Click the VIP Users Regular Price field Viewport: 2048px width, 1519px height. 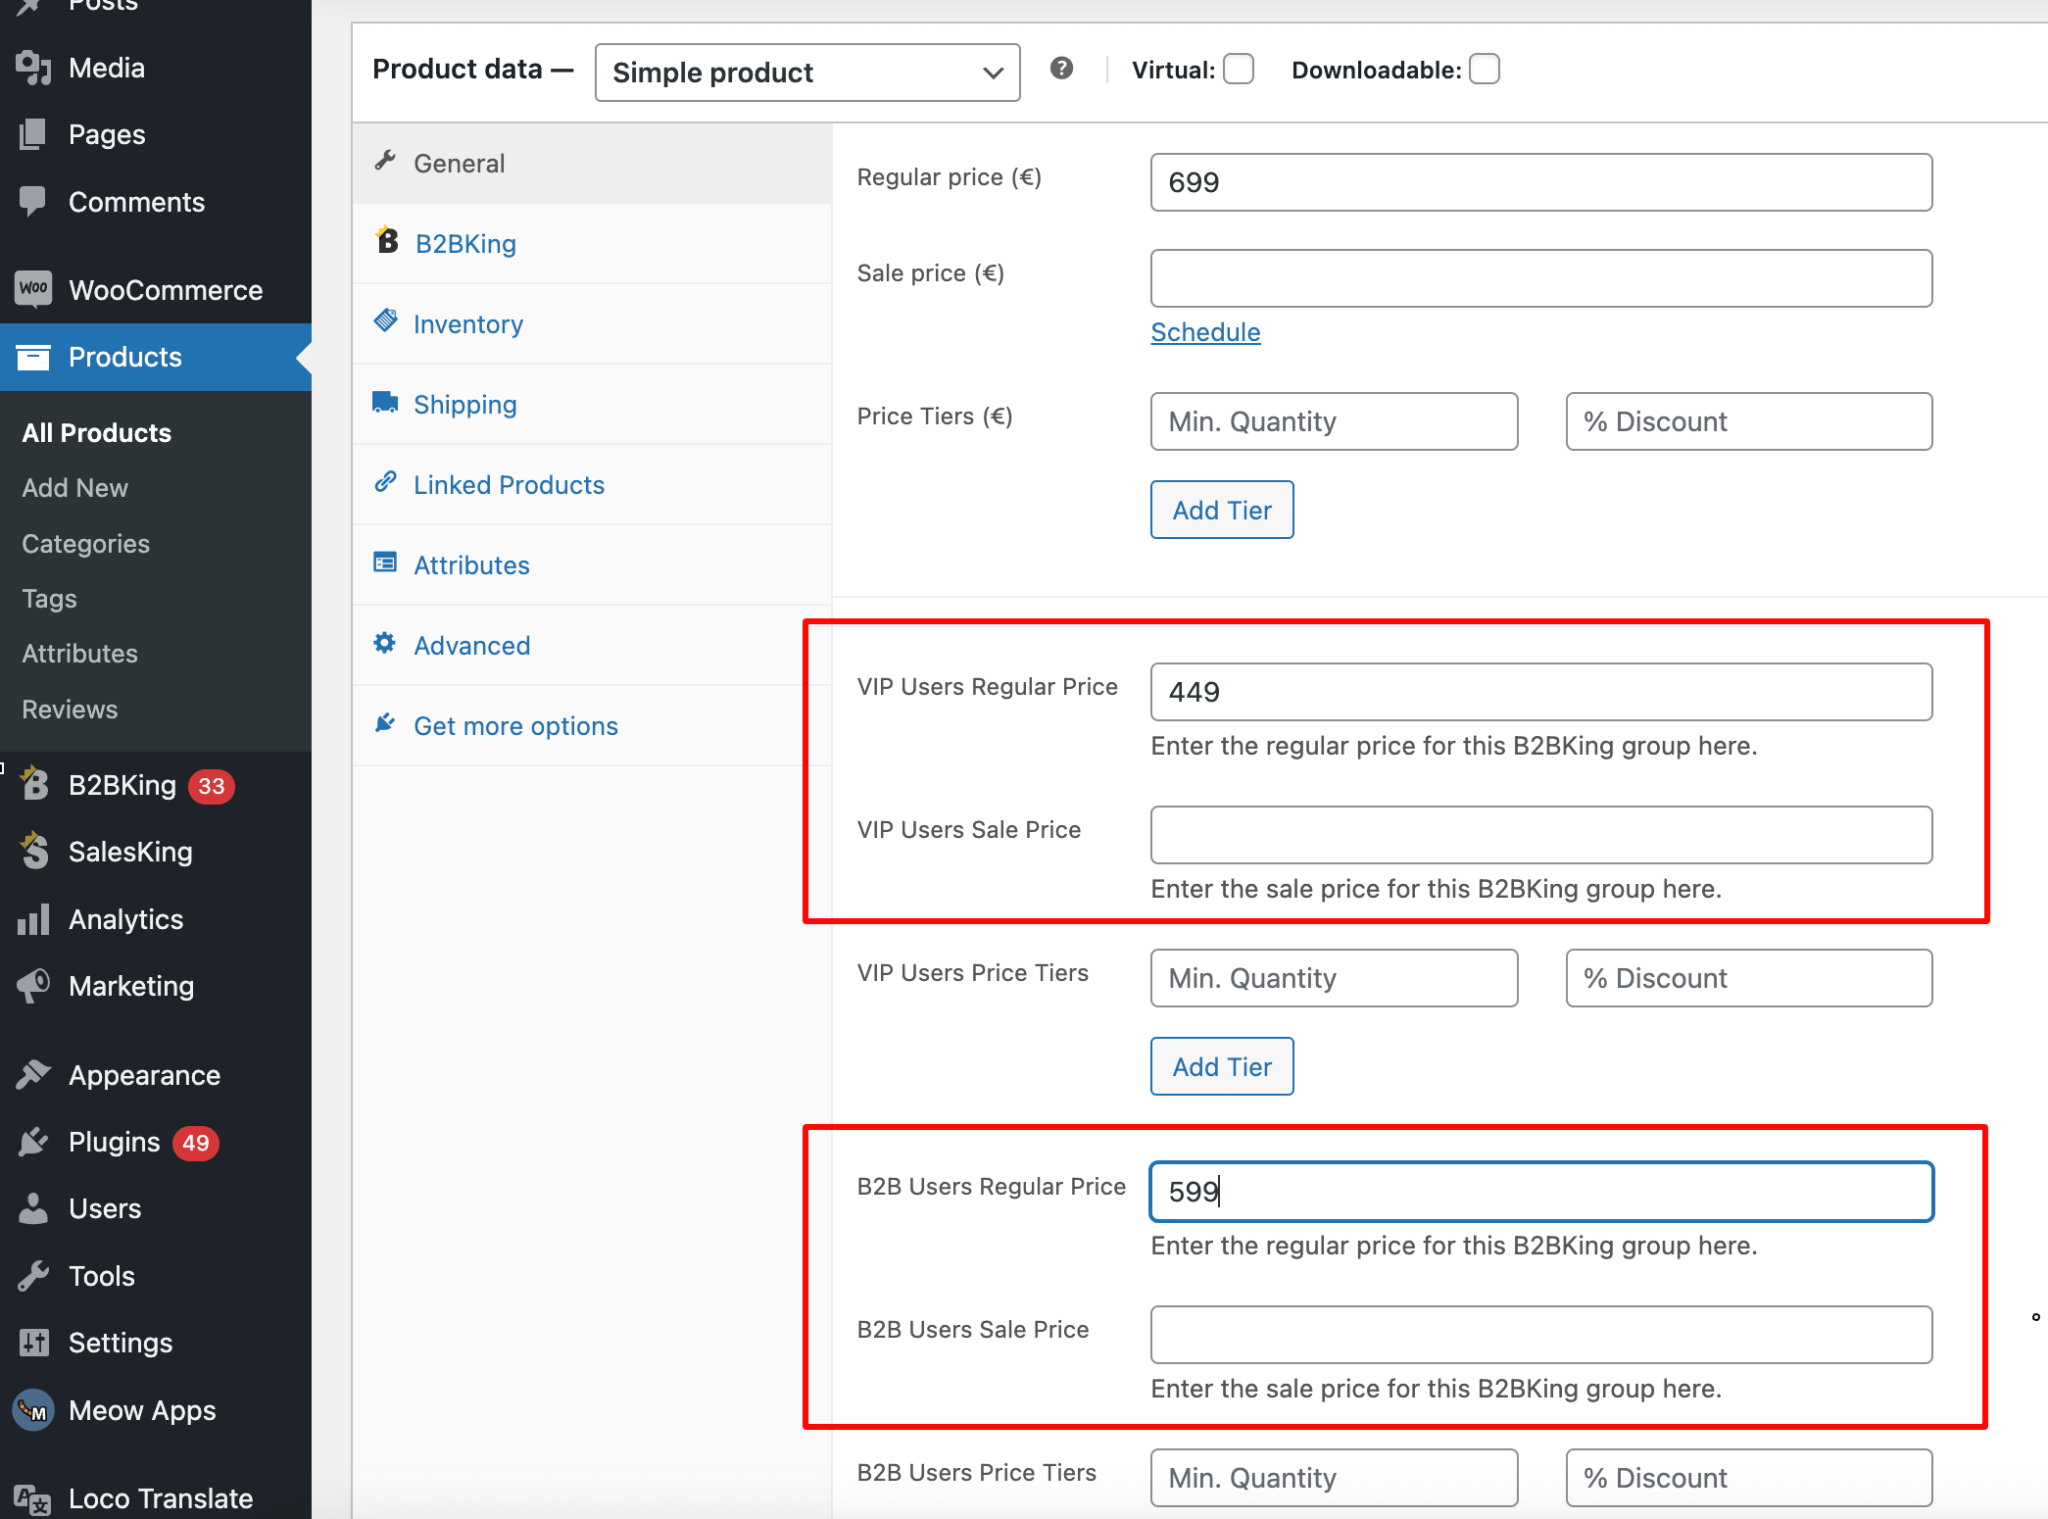coord(1539,691)
